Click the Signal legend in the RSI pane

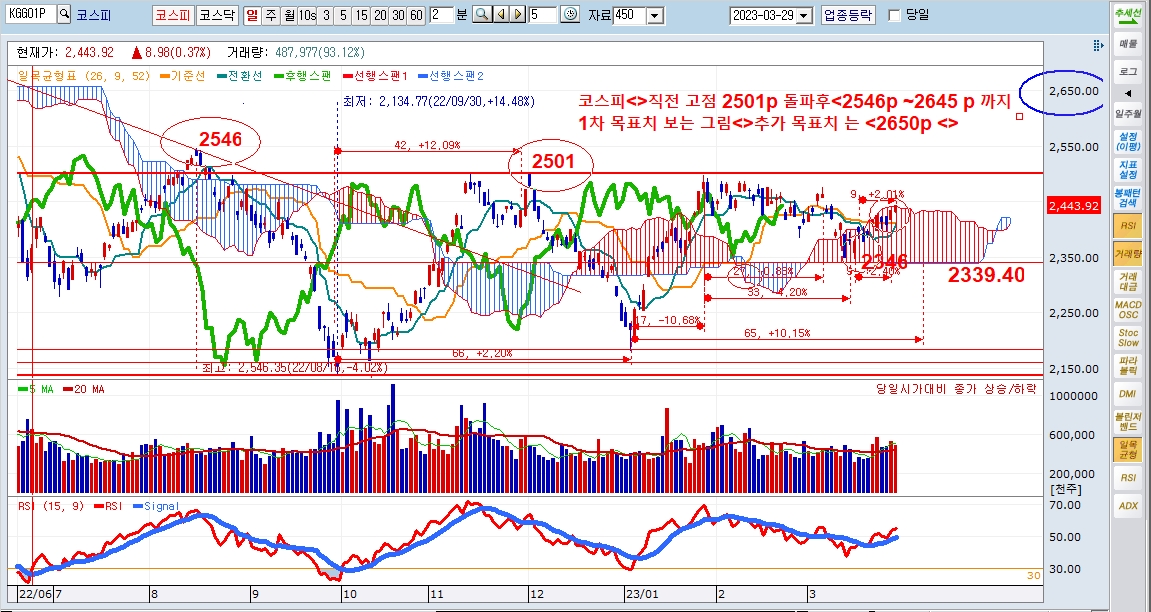(x=156, y=506)
